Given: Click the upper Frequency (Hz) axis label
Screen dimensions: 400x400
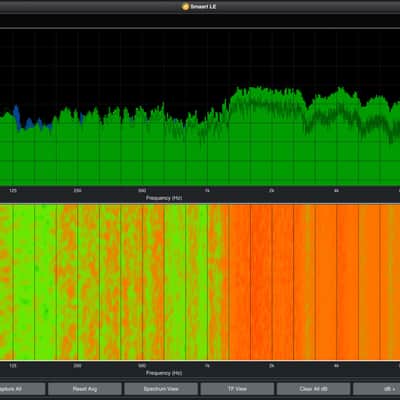Looking at the screenshot, I should coord(164,198).
